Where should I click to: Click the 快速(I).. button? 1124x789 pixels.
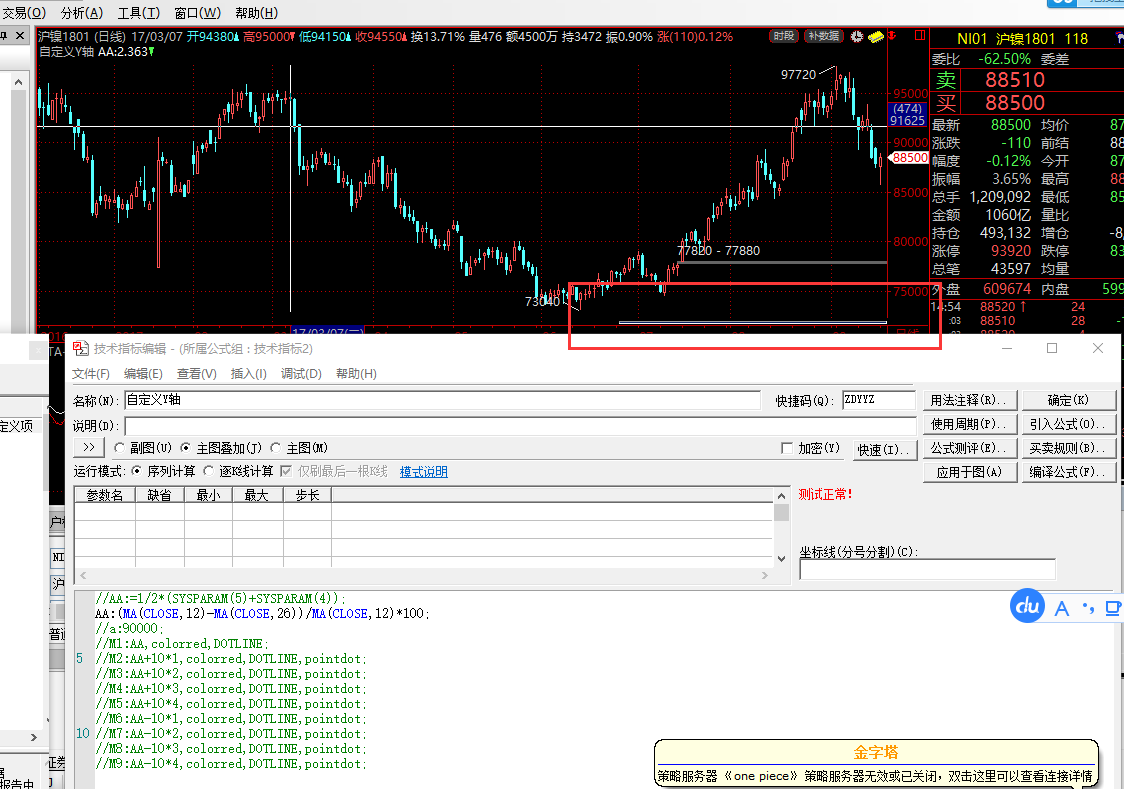pyautogui.click(x=885, y=449)
